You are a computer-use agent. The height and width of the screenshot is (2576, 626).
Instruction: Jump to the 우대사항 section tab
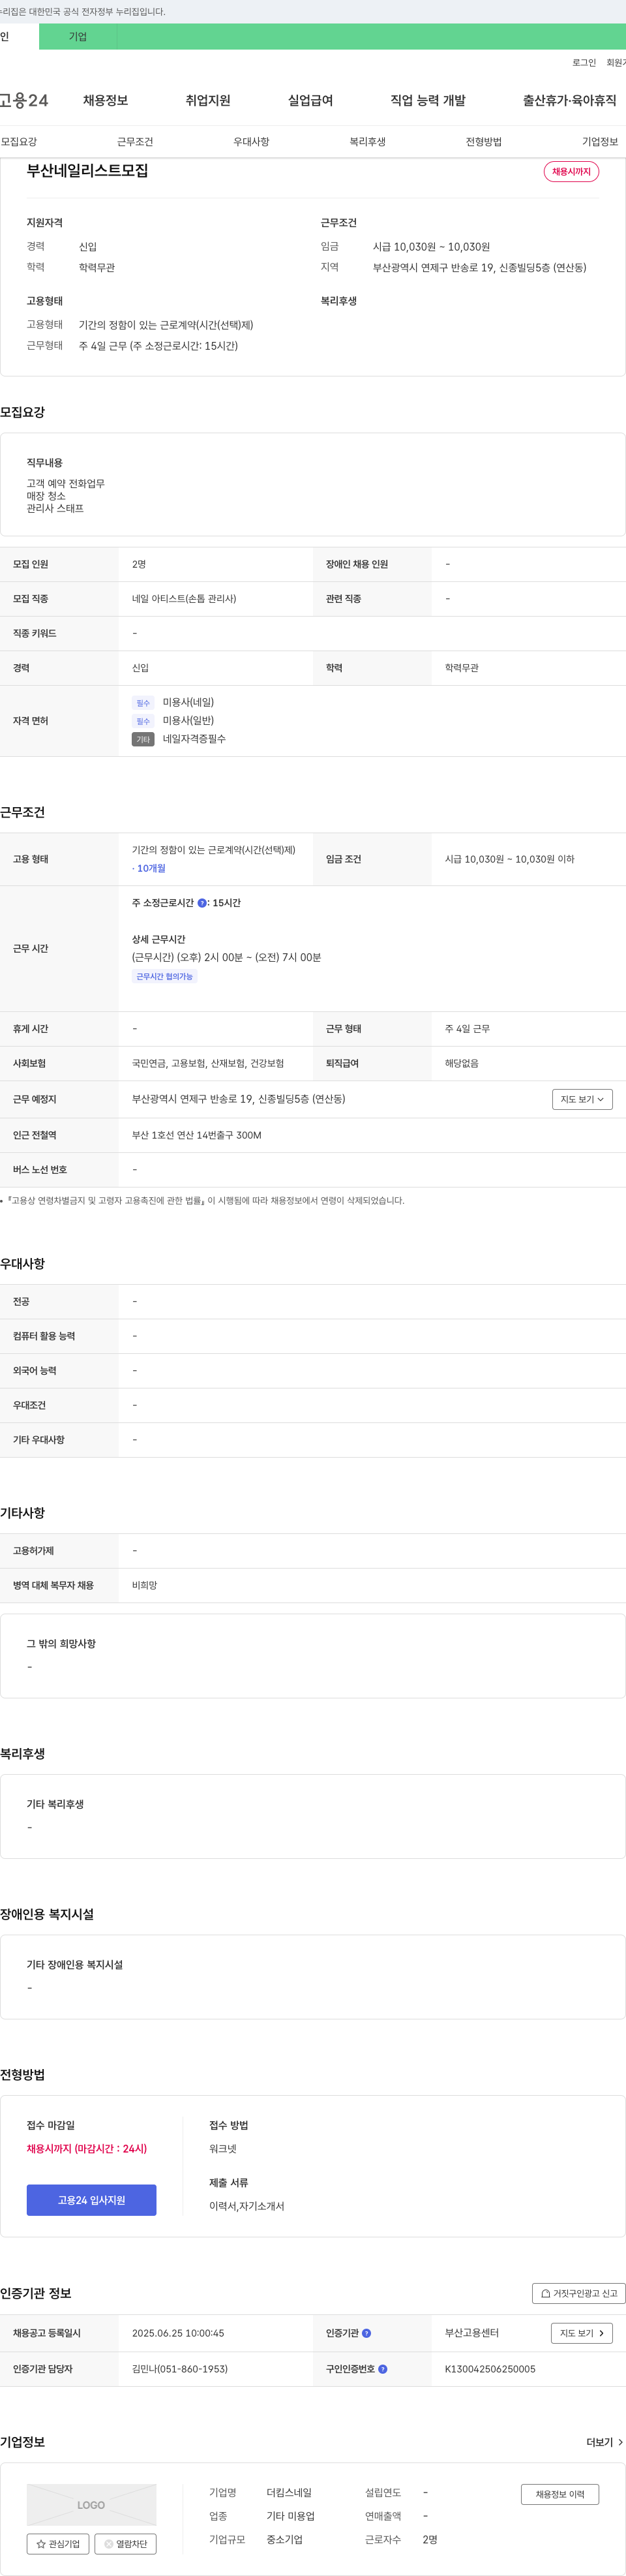click(x=251, y=142)
